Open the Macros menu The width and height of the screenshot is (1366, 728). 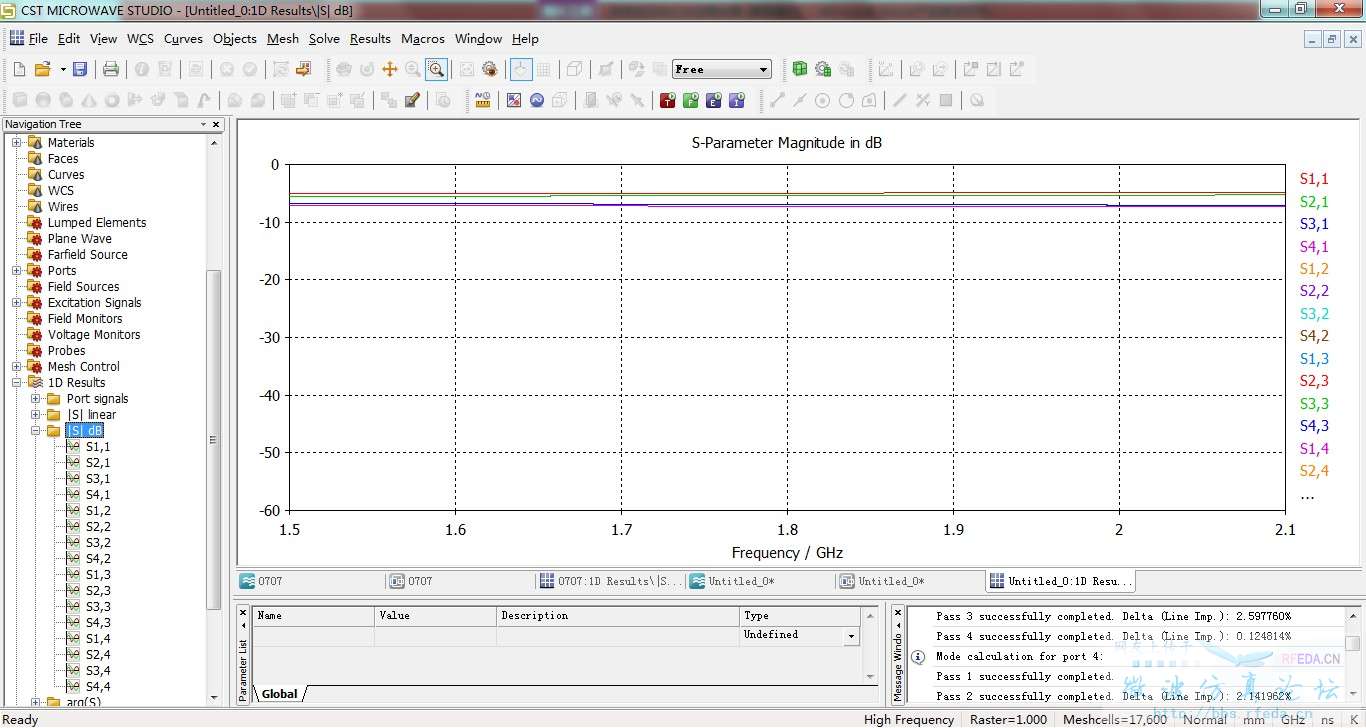click(x=423, y=39)
